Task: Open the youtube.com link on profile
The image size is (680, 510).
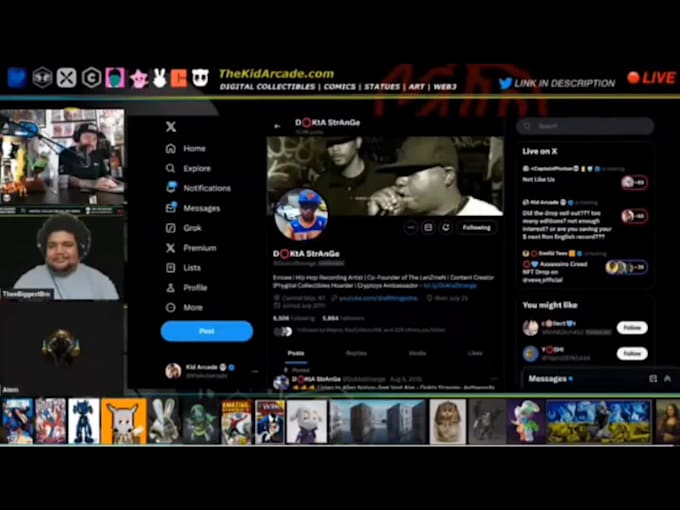Action: click(x=379, y=298)
